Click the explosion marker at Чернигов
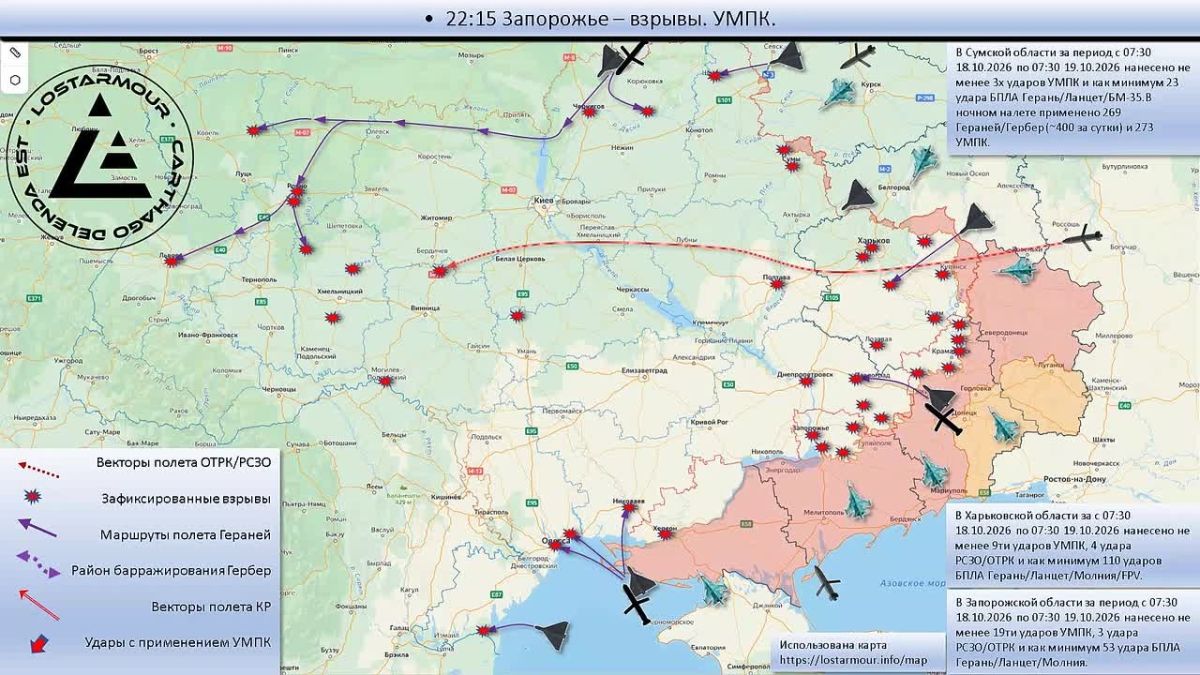Image resolution: width=1200 pixels, height=675 pixels. pos(589,113)
